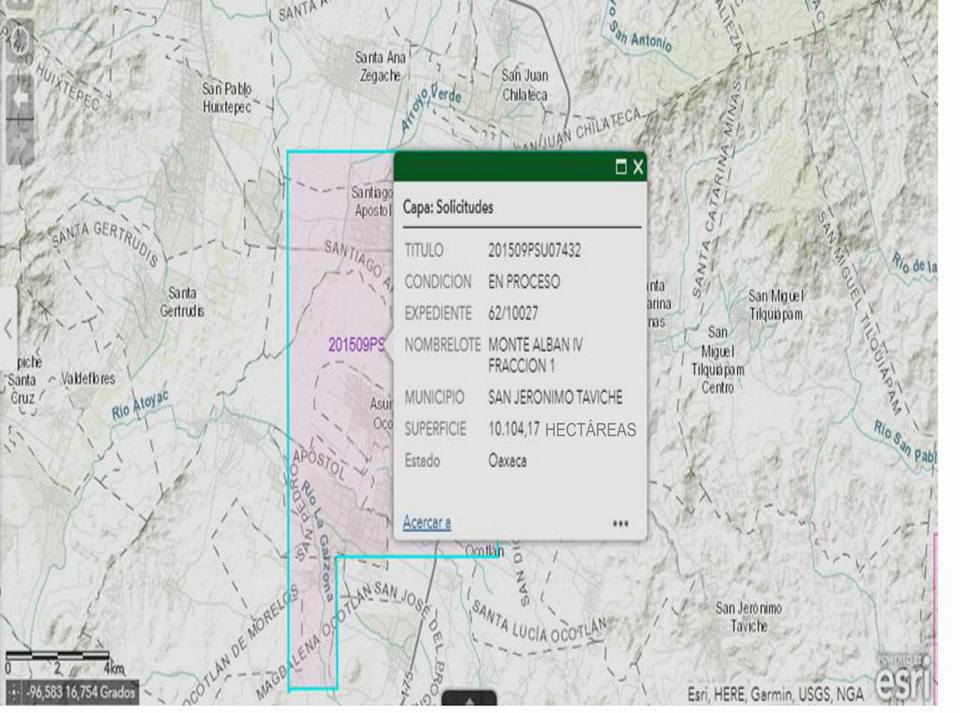Click the San Miguel Tilquiápam Centro label
Screen dimensions: 960x713
pyautogui.click(x=725, y=359)
